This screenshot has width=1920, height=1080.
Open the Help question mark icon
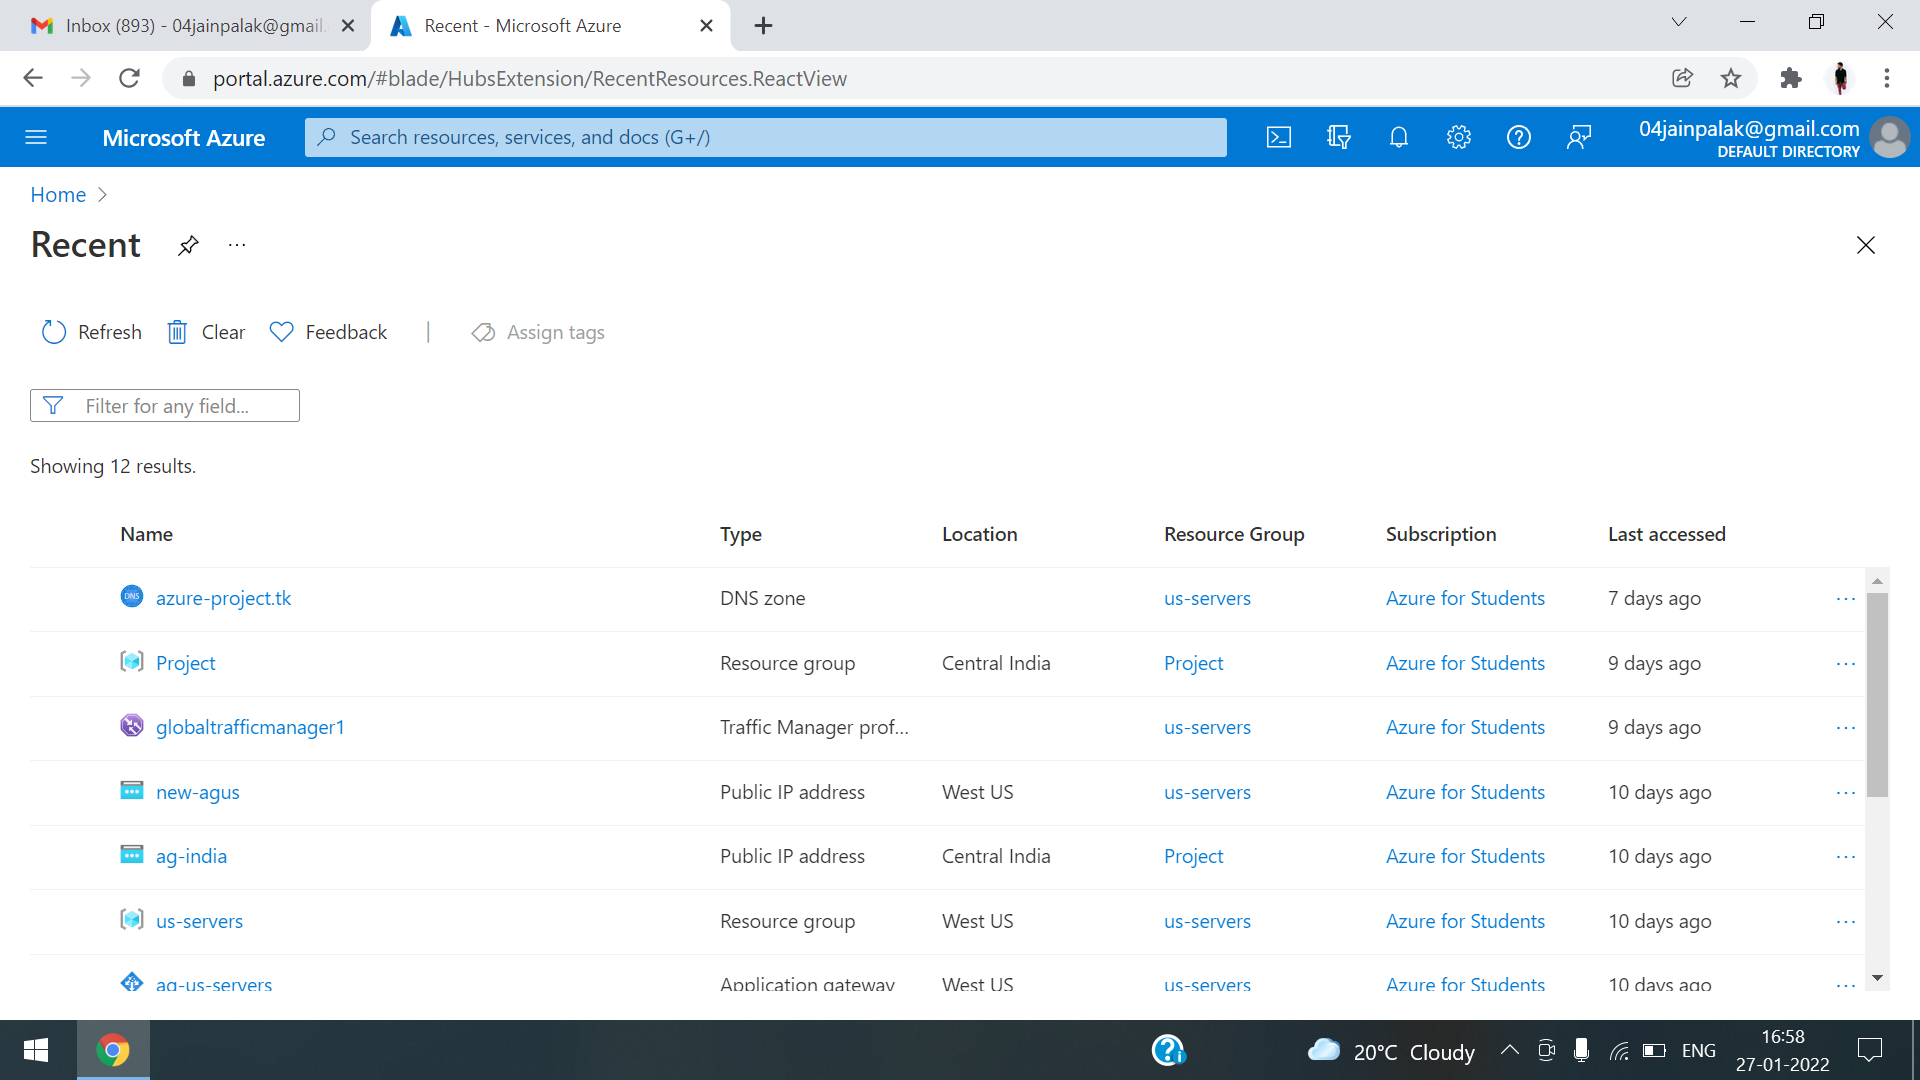(x=1519, y=137)
